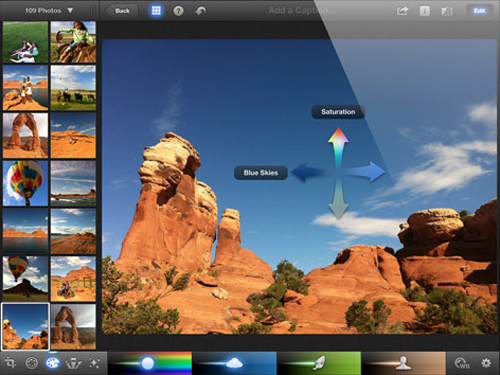Show photo info with the i icon
500x375 pixels.
pyautogui.click(x=424, y=11)
